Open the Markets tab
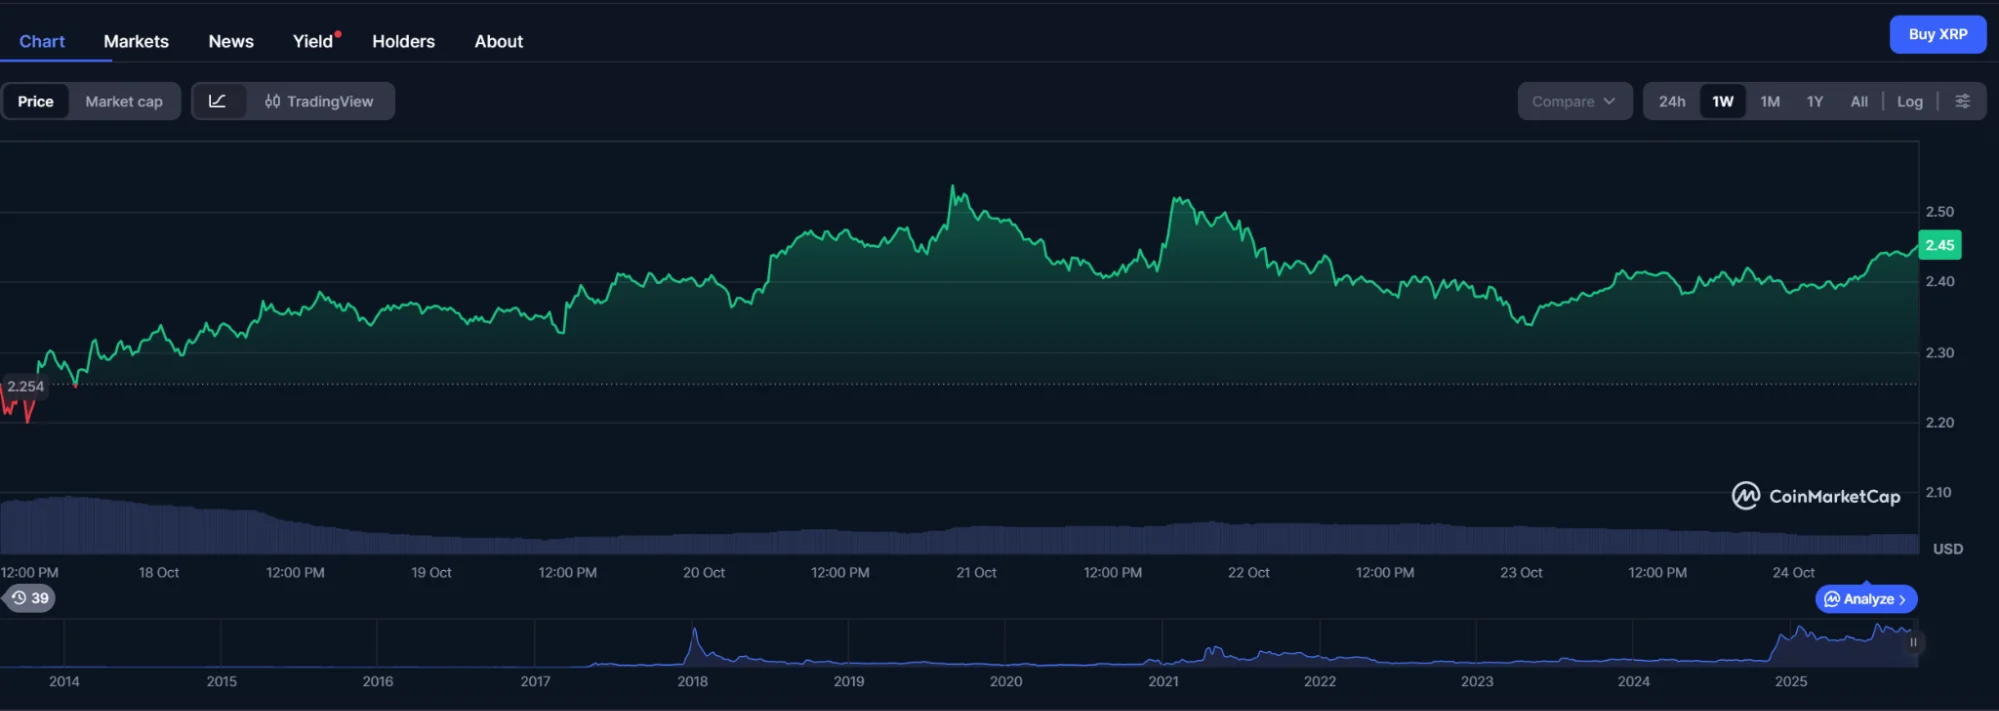The height and width of the screenshot is (711, 1999). (136, 41)
